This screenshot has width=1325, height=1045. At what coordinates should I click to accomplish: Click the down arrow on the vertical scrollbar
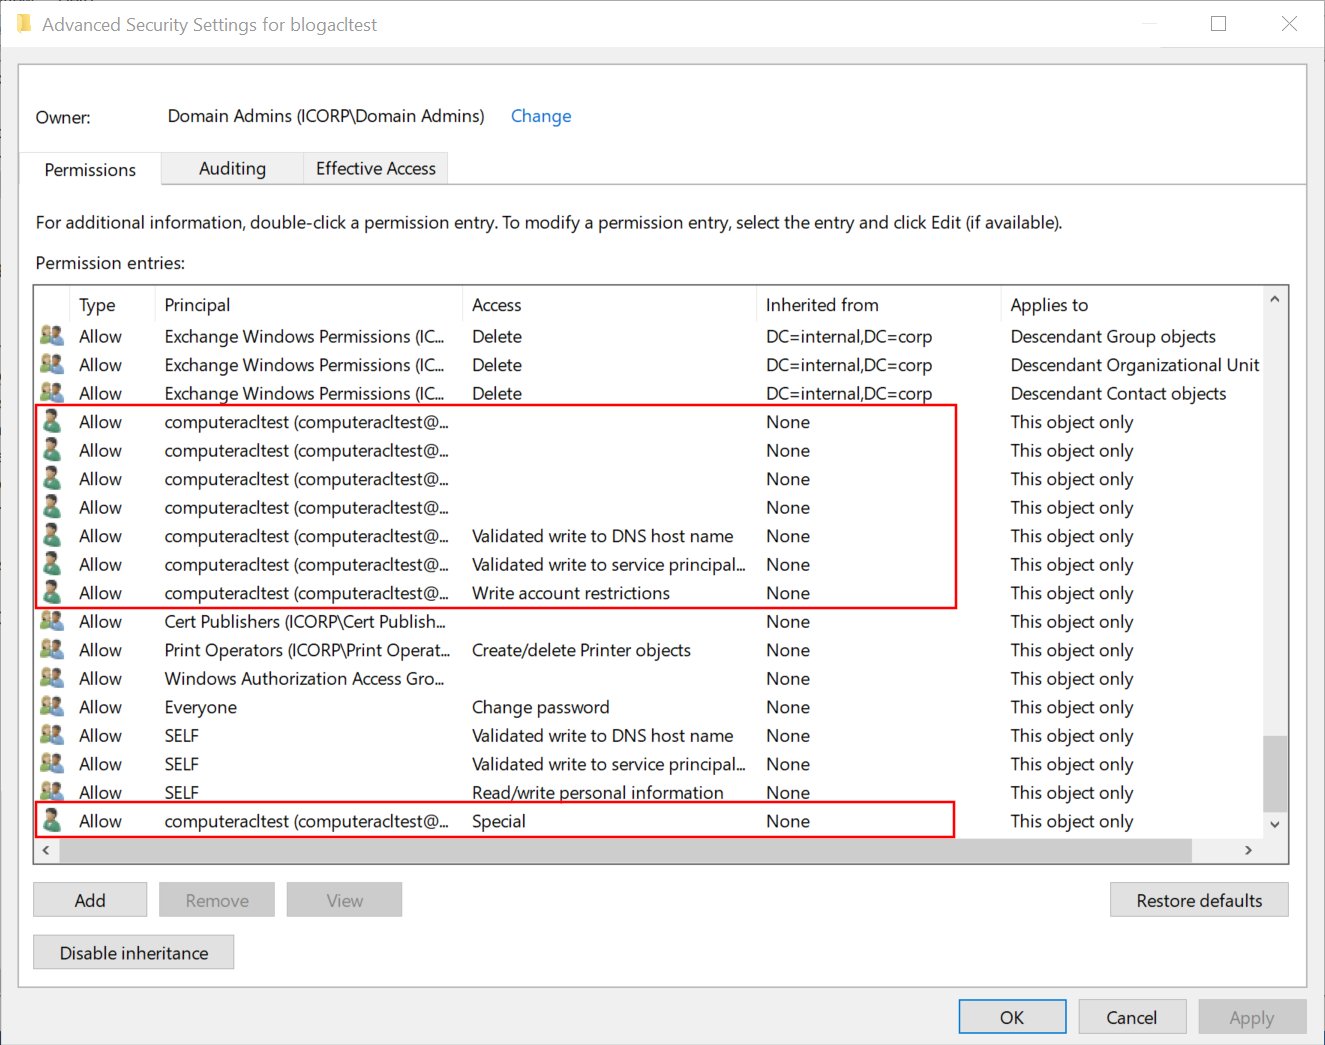(1274, 824)
